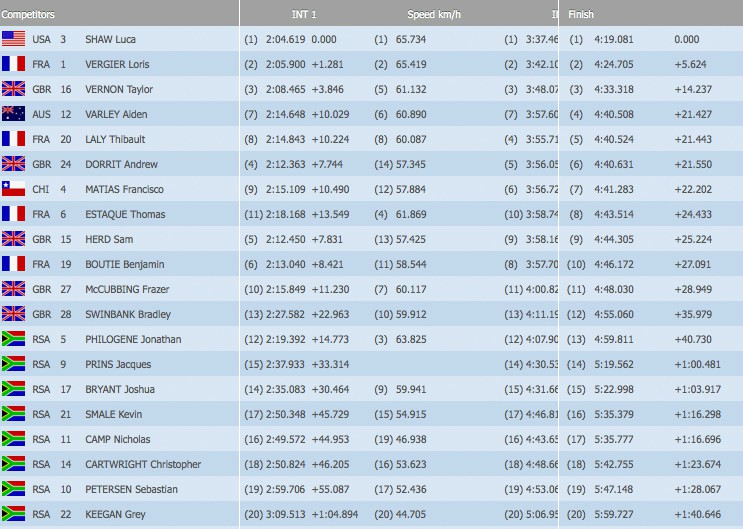This screenshot has width=743, height=529.
Task: Sort by the Competitors column header
Action: tap(29, 14)
